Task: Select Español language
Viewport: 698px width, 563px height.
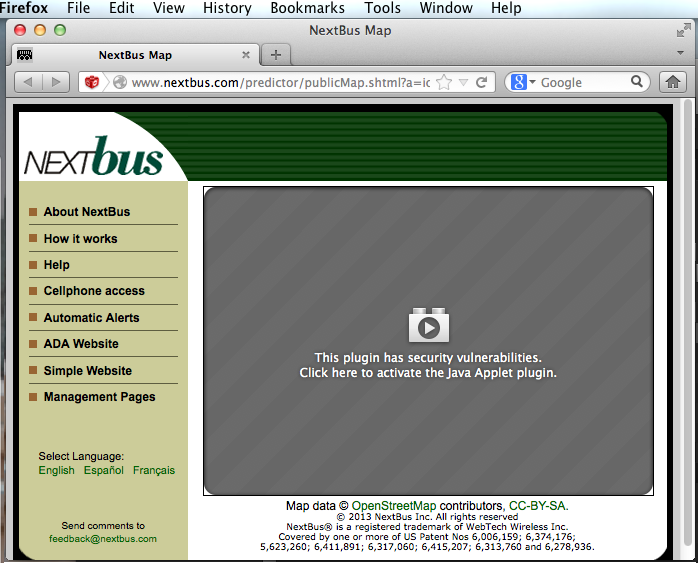Action: click(x=104, y=470)
